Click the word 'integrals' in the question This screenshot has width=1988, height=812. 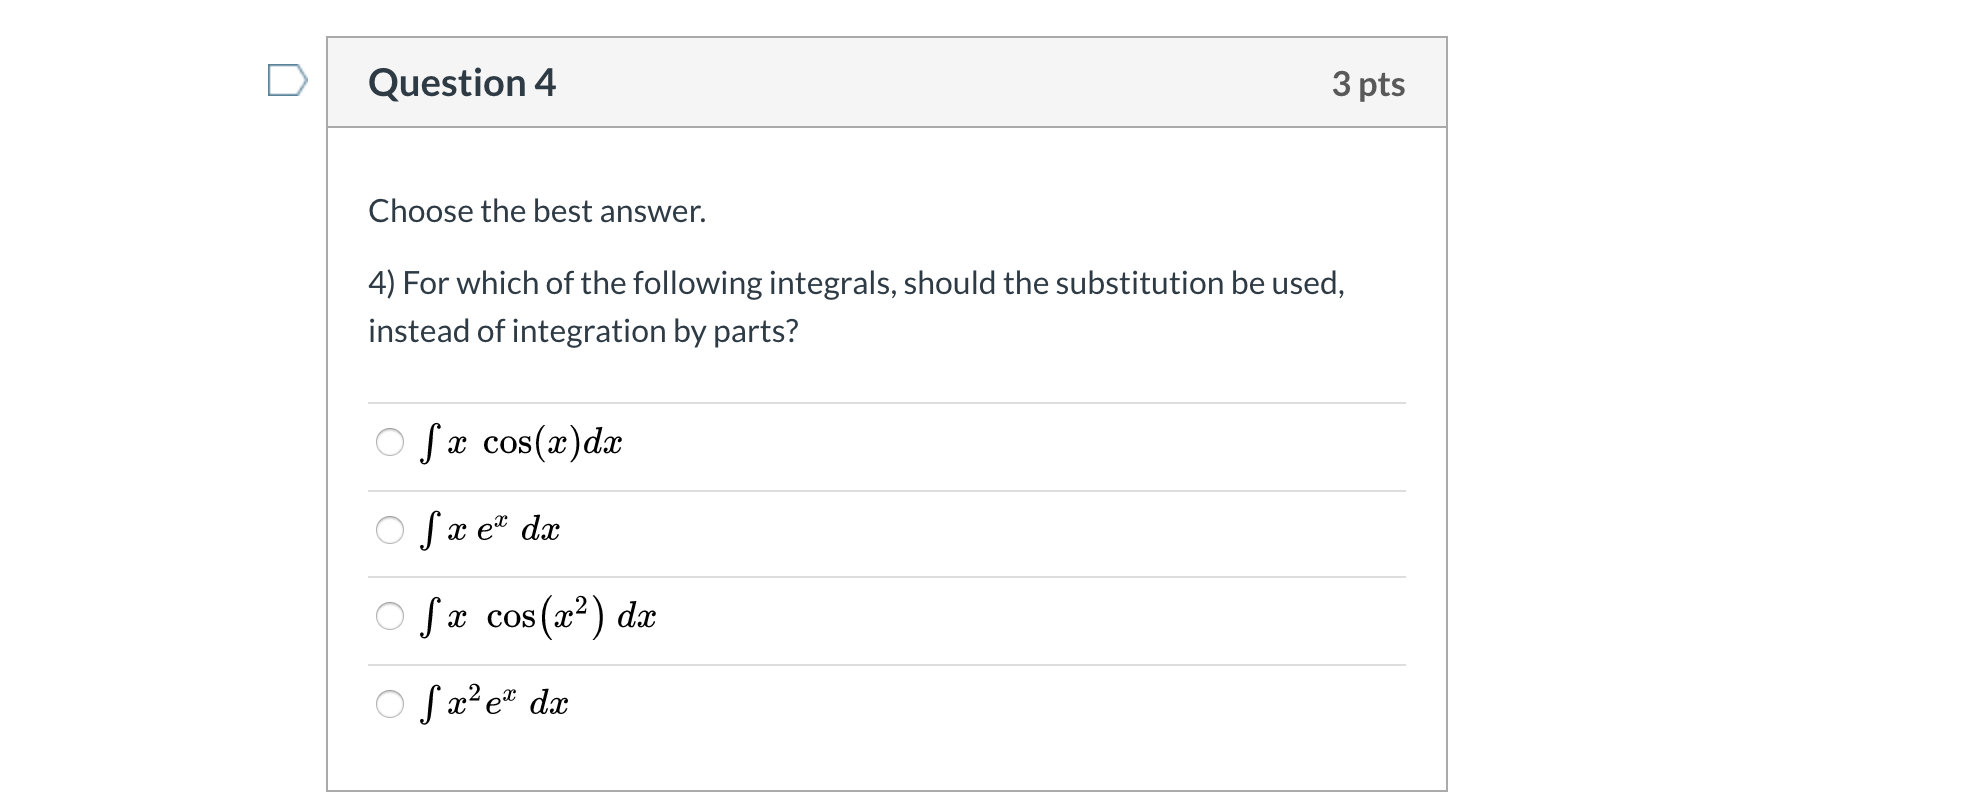tap(831, 284)
